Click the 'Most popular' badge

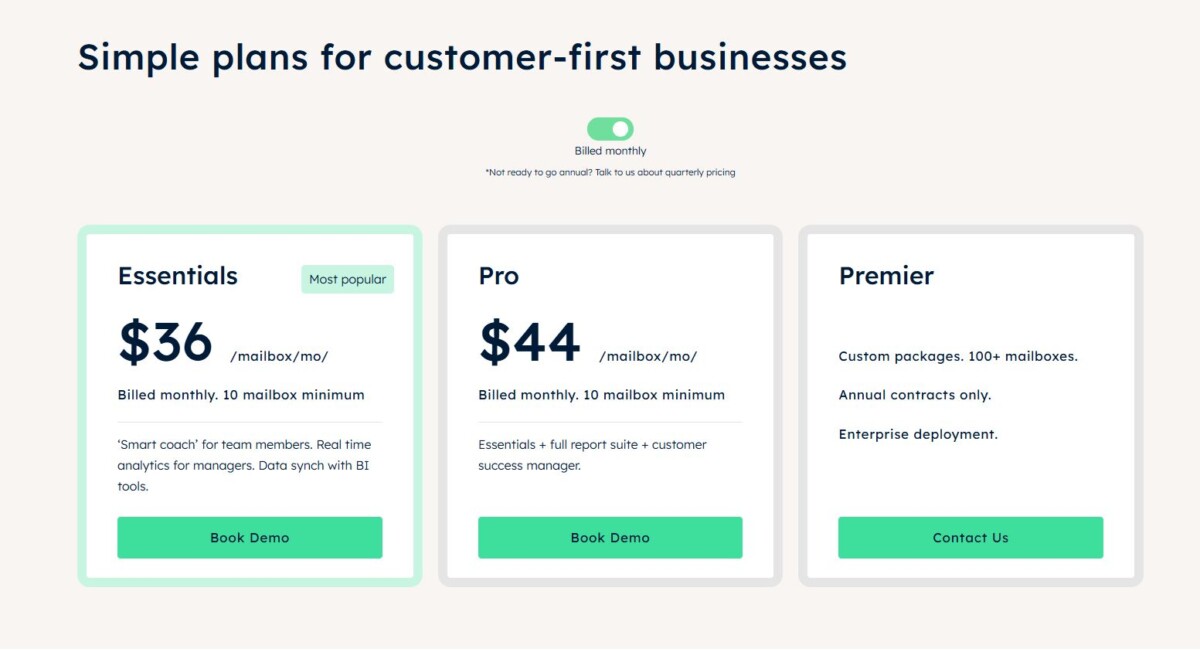point(347,280)
